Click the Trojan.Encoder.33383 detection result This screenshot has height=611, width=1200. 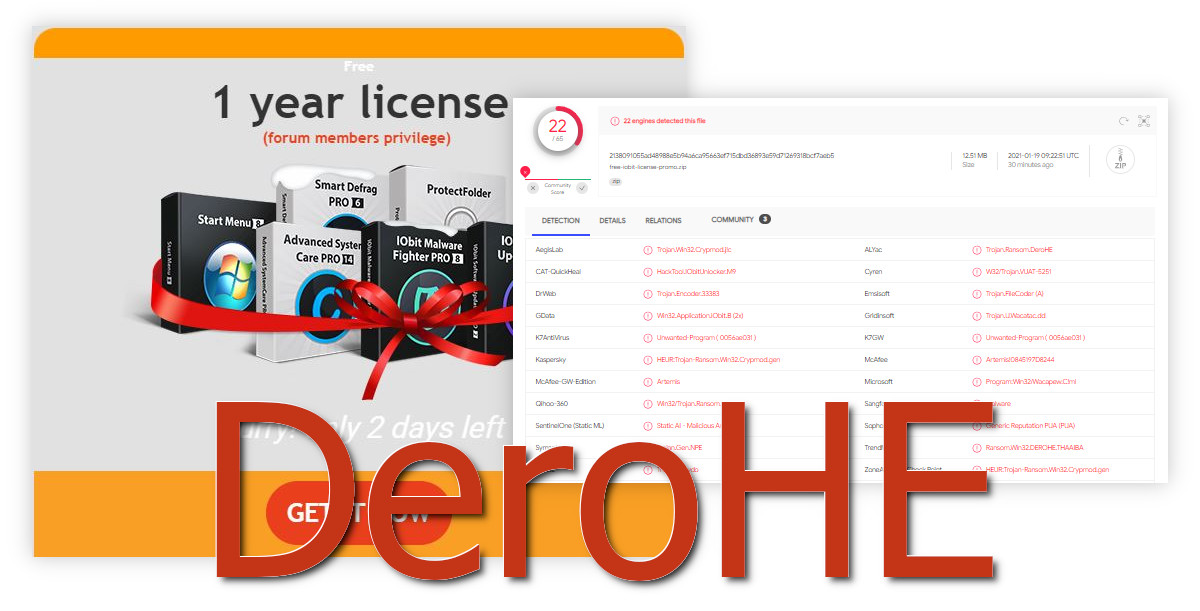click(x=688, y=293)
